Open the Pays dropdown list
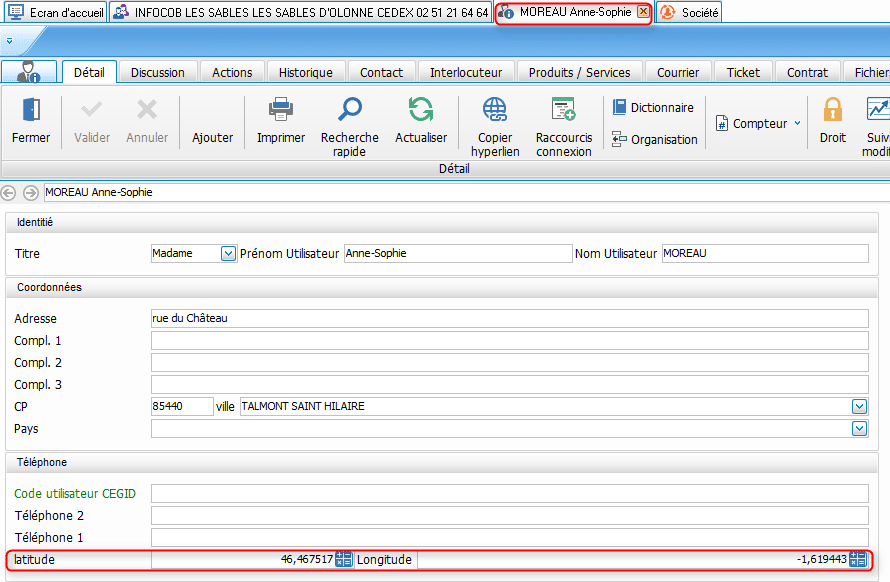This screenshot has height=582, width=890. point(859,429)
